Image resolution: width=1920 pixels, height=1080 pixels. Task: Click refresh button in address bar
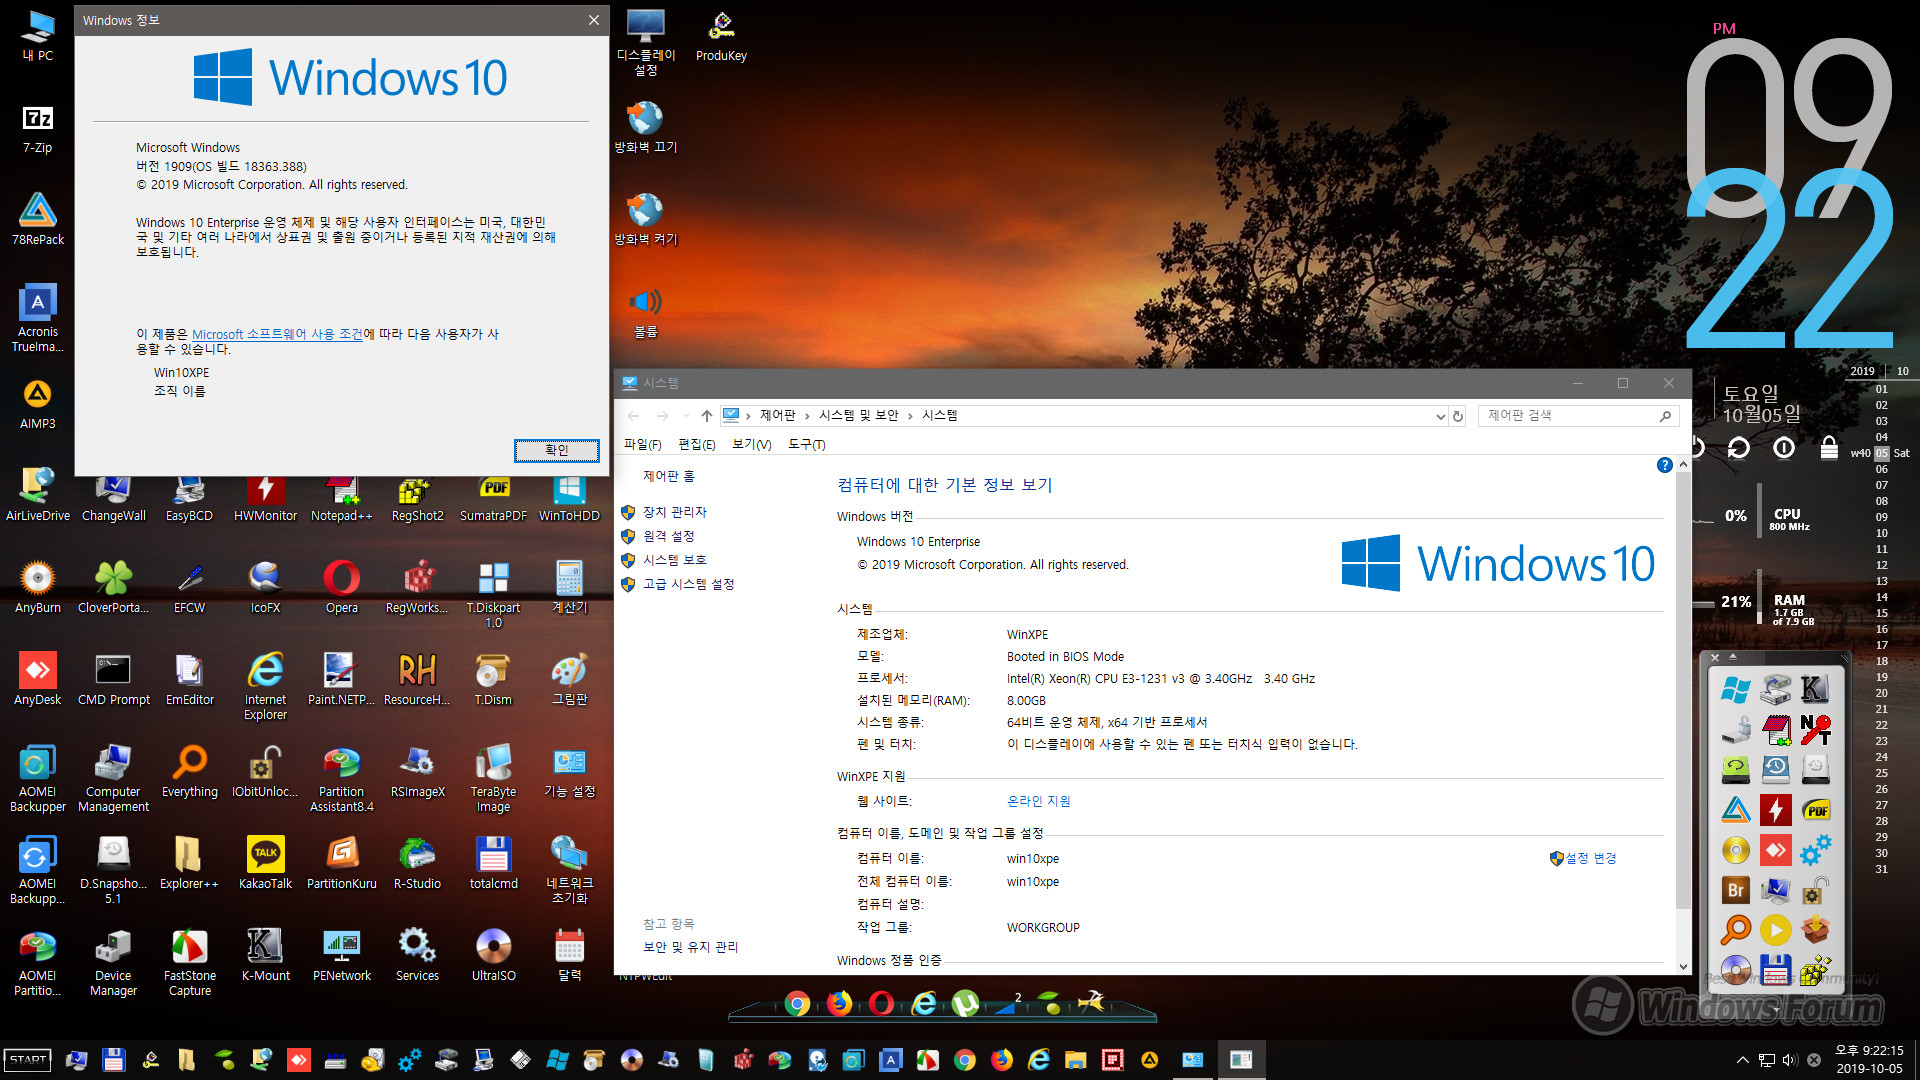coord(1458,416)
